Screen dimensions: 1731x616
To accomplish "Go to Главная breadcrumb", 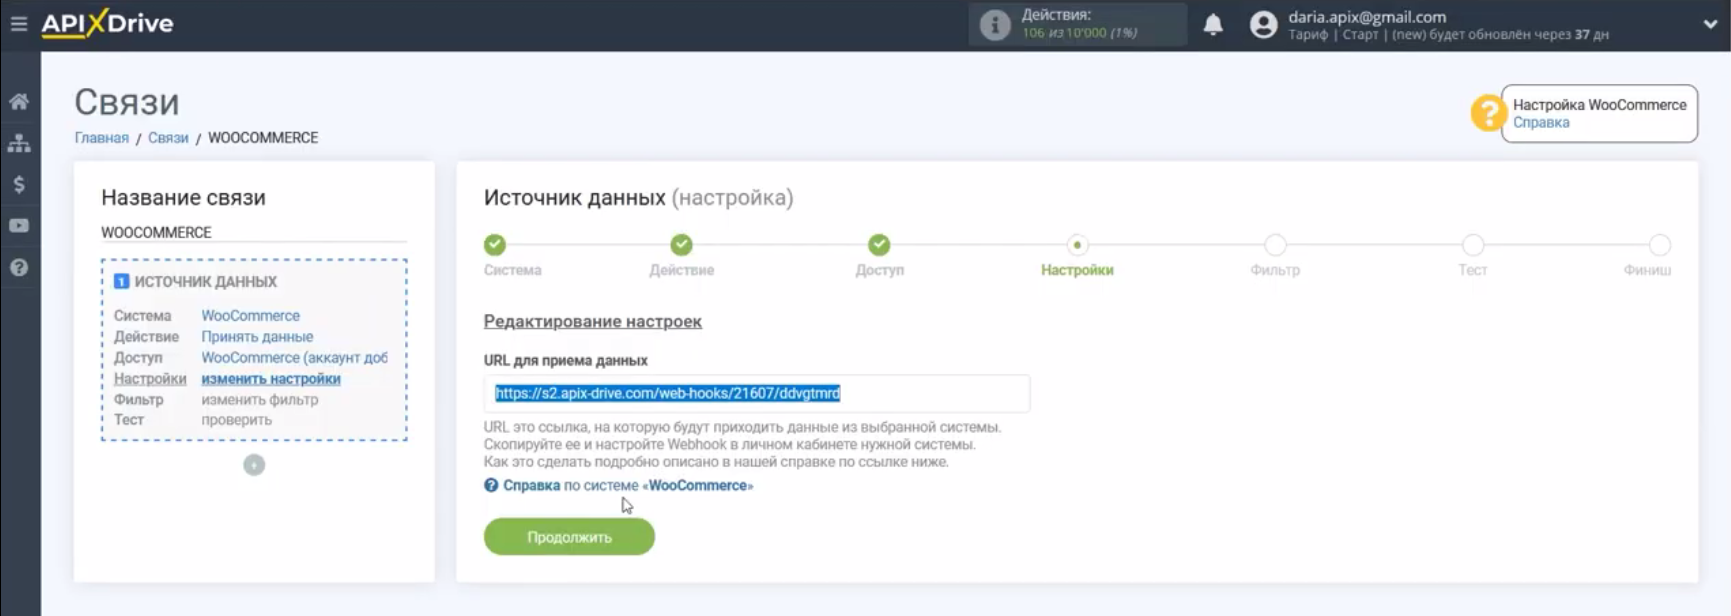I will (x=102, y=138).
